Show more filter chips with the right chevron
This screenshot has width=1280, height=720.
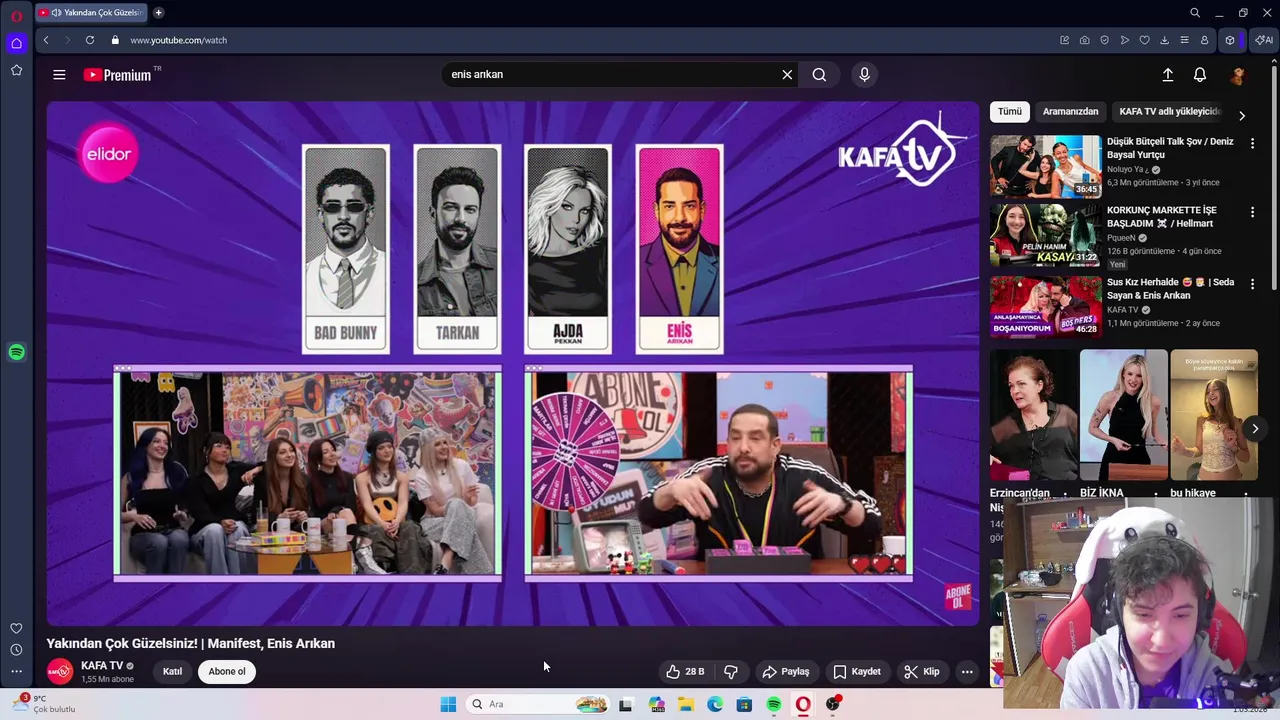1242,116
